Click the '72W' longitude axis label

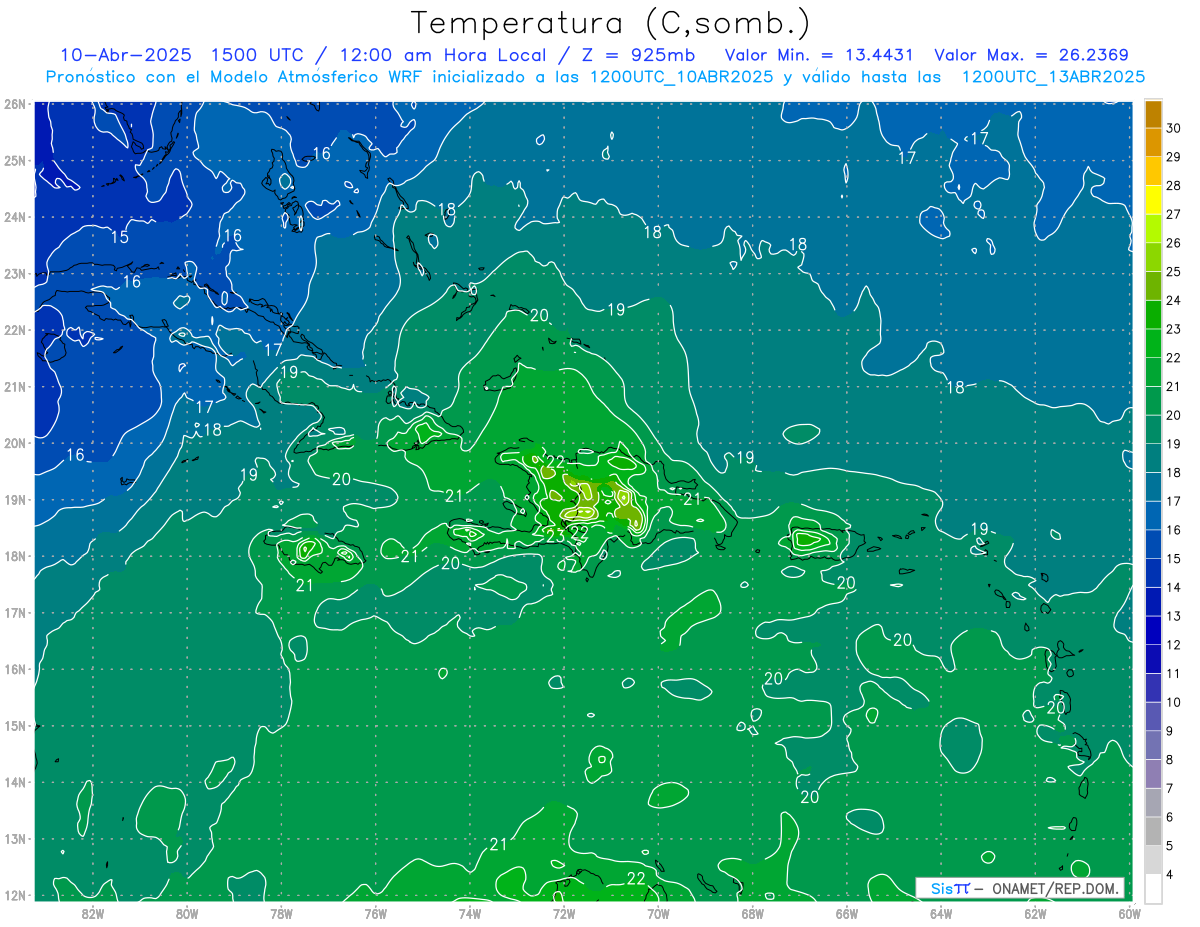[x=564, y=913]
